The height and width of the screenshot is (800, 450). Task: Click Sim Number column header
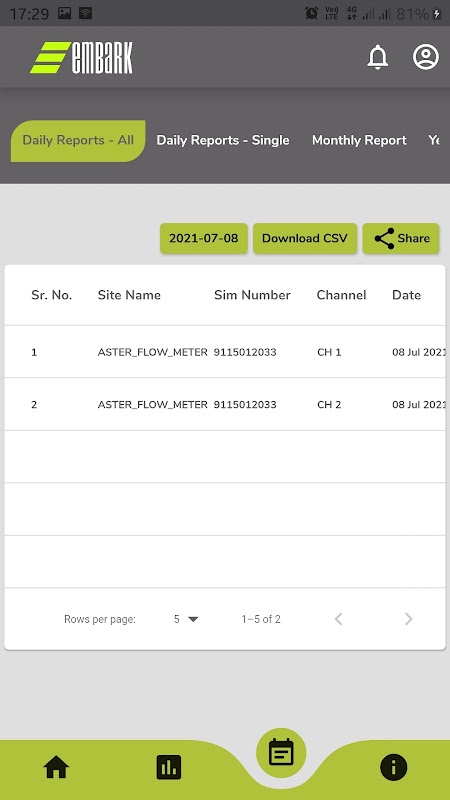(x=252, y=295)
